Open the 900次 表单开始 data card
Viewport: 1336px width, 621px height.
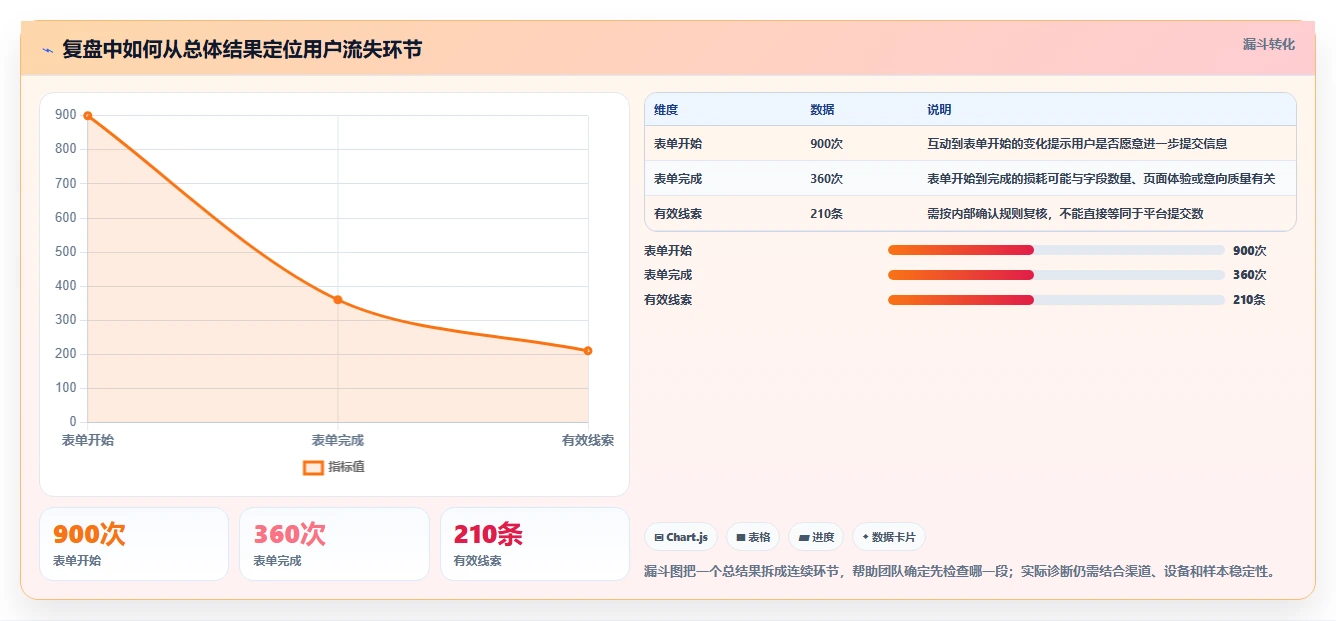134,544
